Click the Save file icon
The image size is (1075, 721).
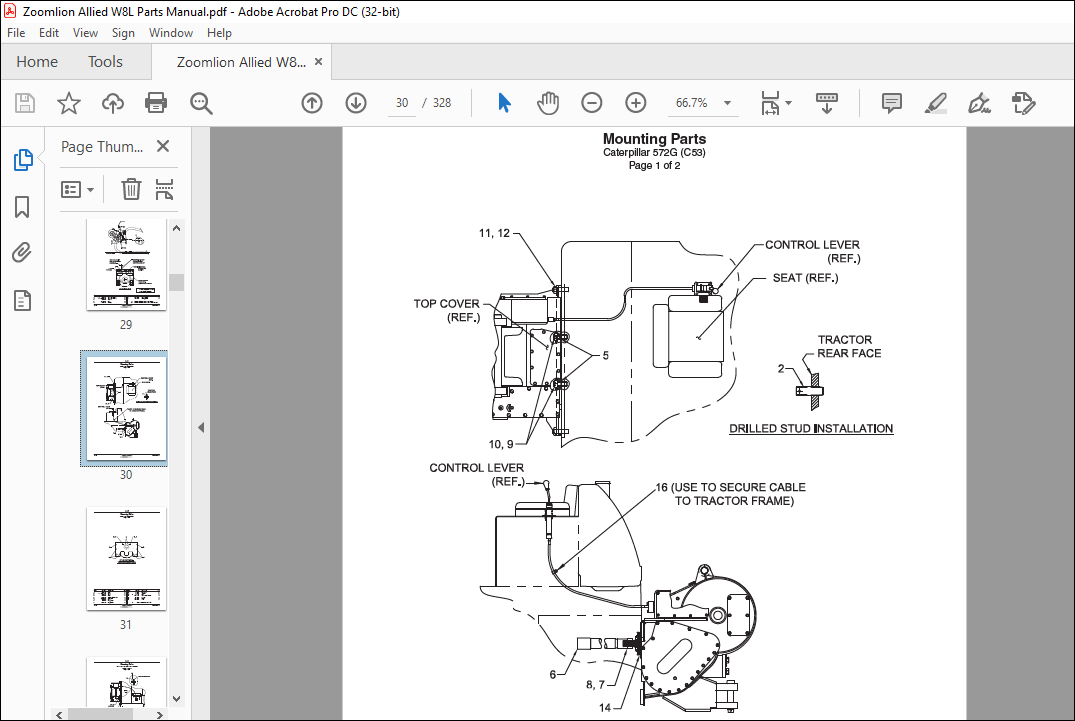pyautogui.click(x=25, y=103)
